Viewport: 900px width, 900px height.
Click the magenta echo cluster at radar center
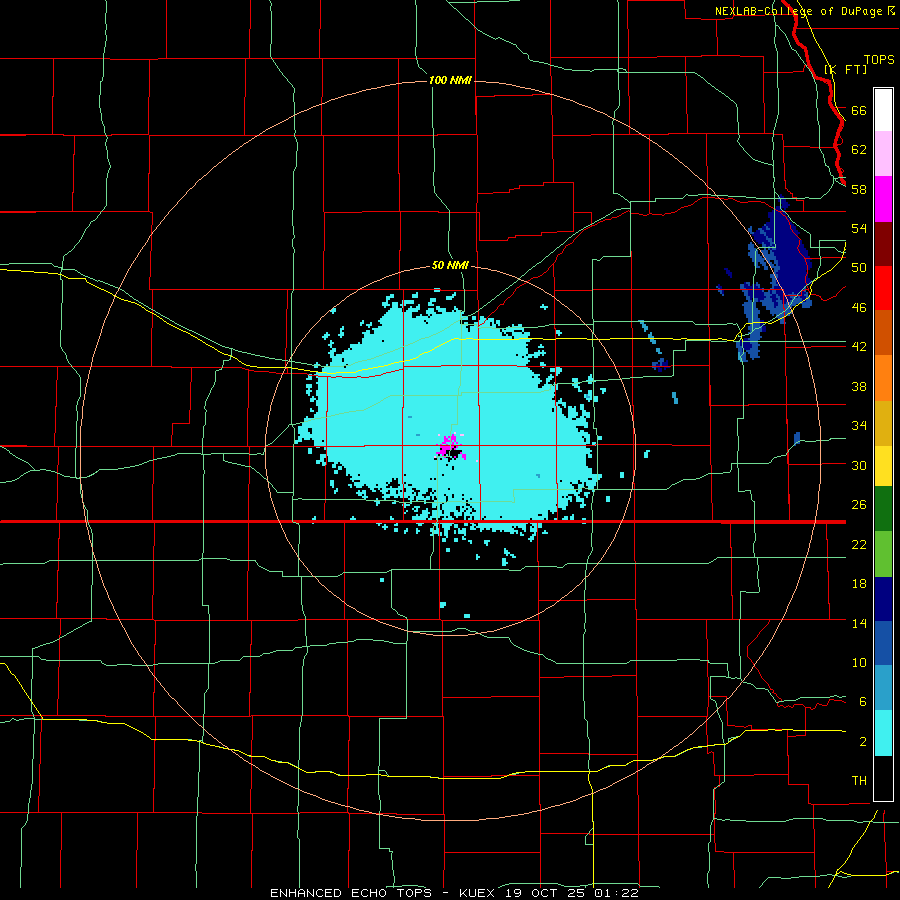451,447
